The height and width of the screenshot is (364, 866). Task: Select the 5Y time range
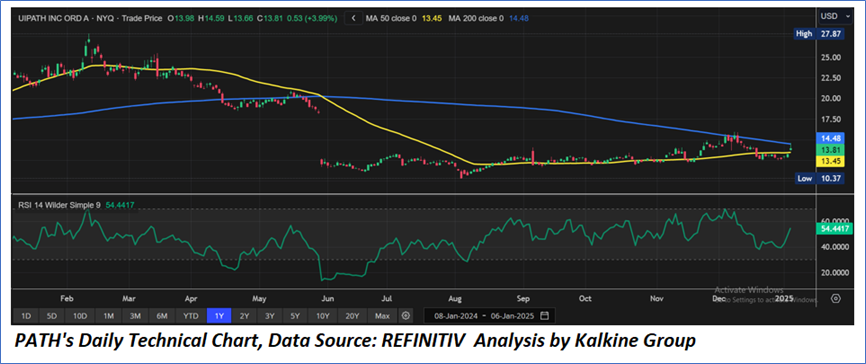pyautogui.click(x=294, y=316)
